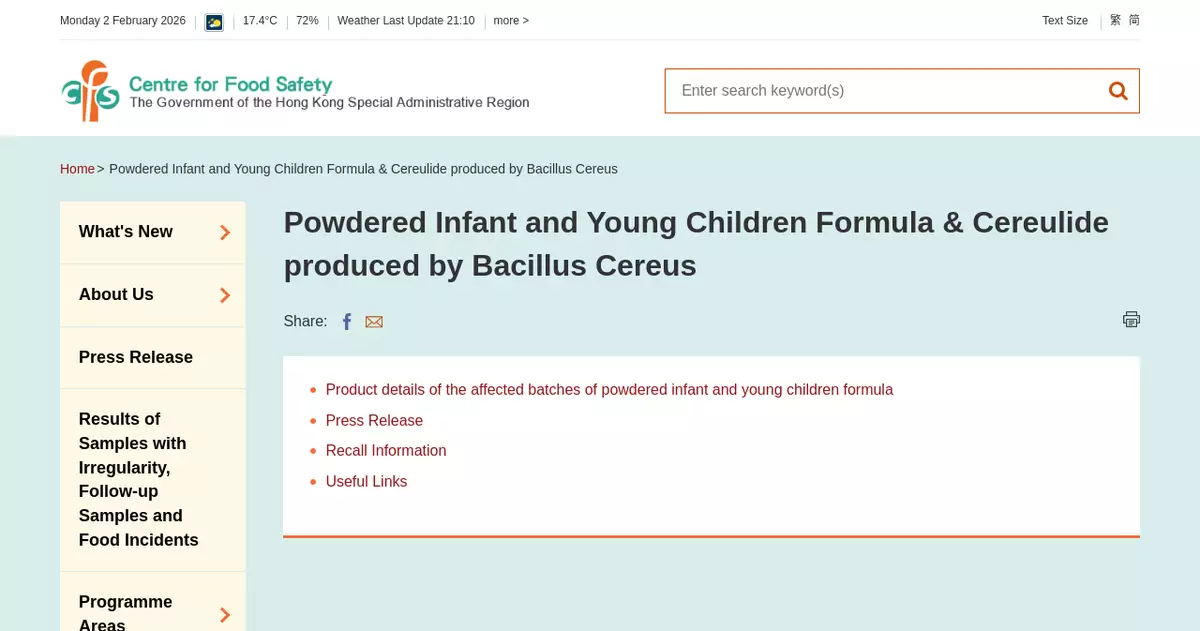The image size is (1200, 631).
Task: Click the weather icon in top bar
Action: click(214, 21)
